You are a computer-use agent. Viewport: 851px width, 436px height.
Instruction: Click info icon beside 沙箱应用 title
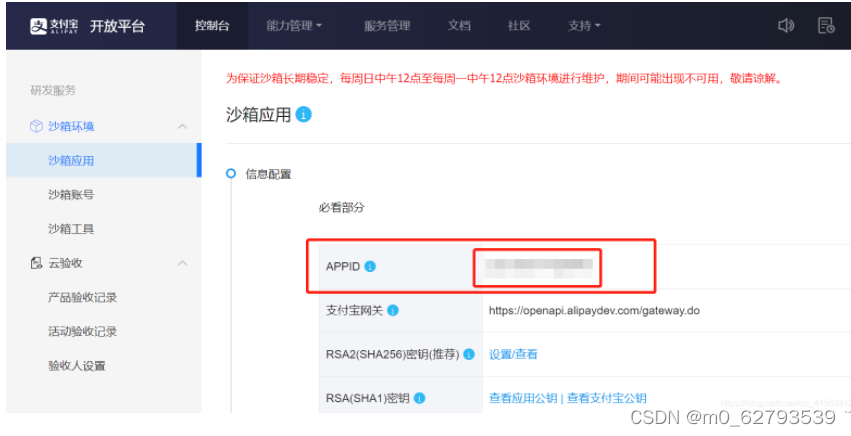[304, 115]
